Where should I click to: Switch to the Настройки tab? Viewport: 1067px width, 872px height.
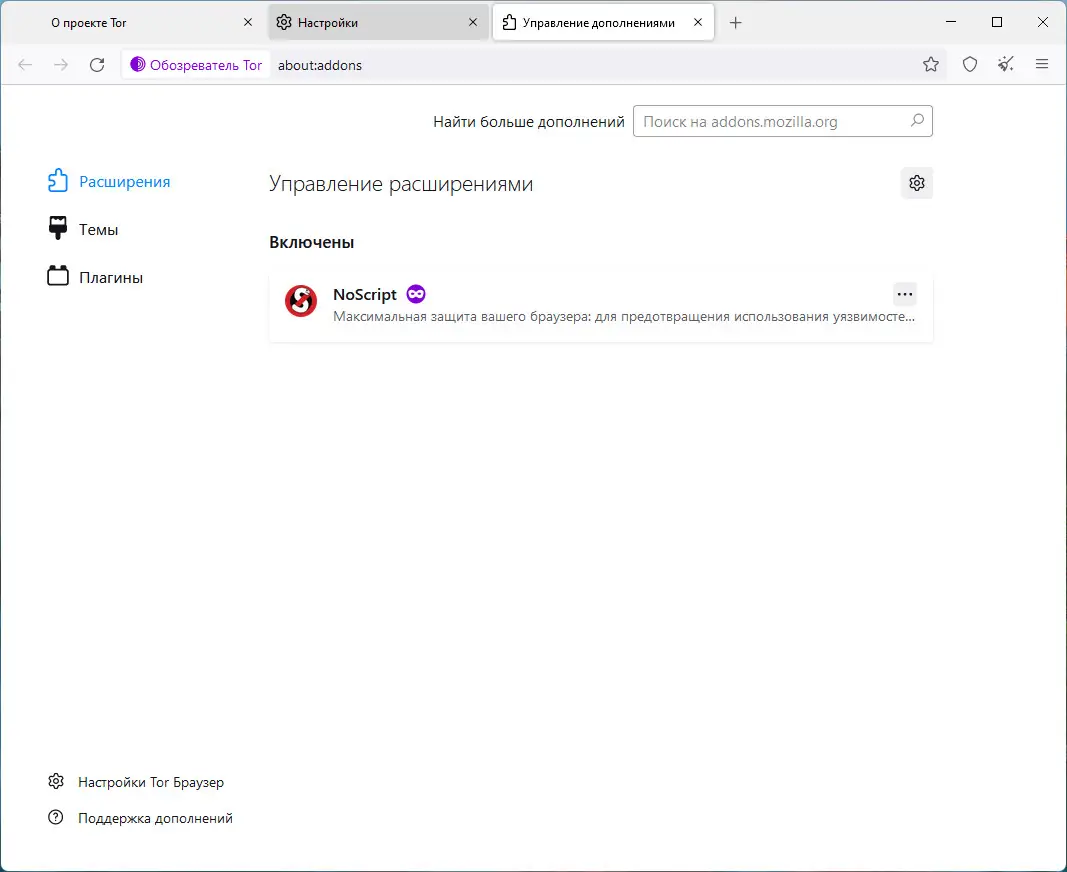[x=378, y=22]
